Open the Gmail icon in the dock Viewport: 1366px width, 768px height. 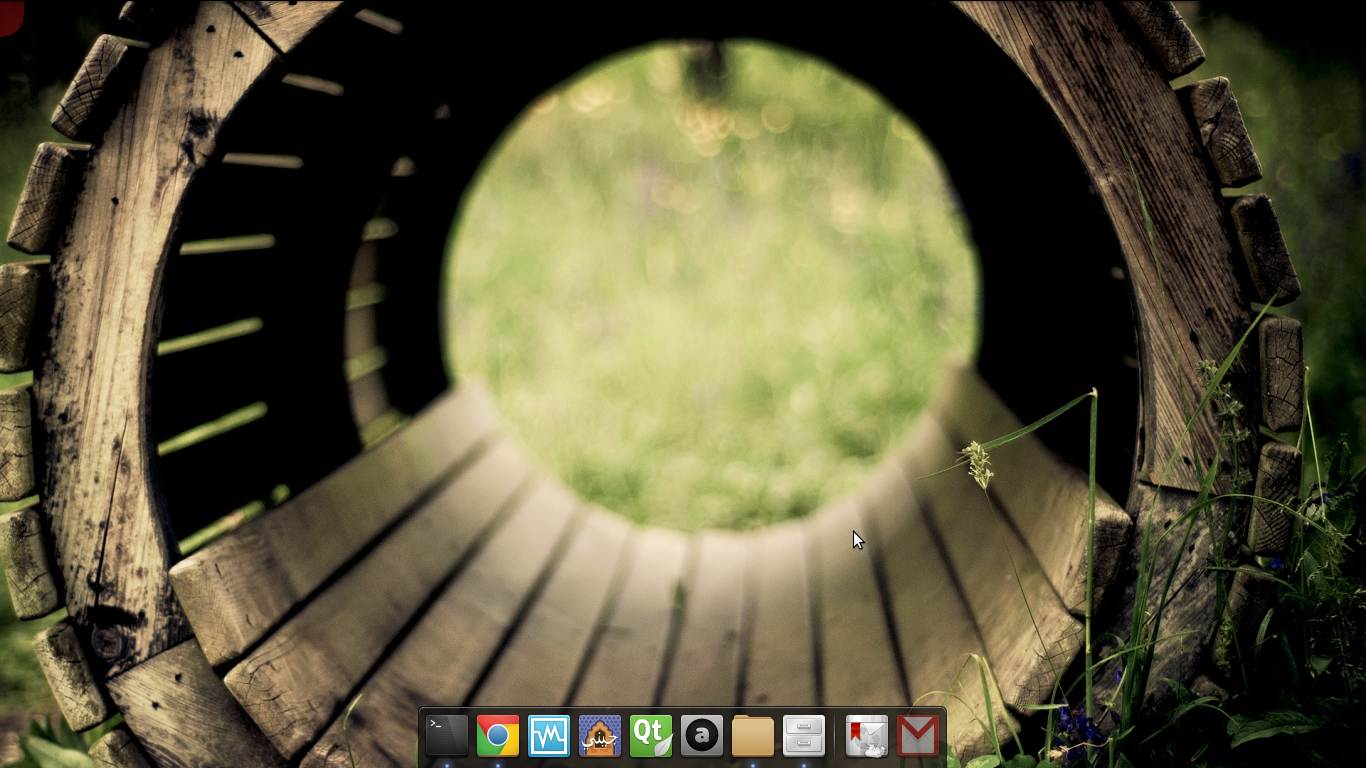tap(918, 736)
